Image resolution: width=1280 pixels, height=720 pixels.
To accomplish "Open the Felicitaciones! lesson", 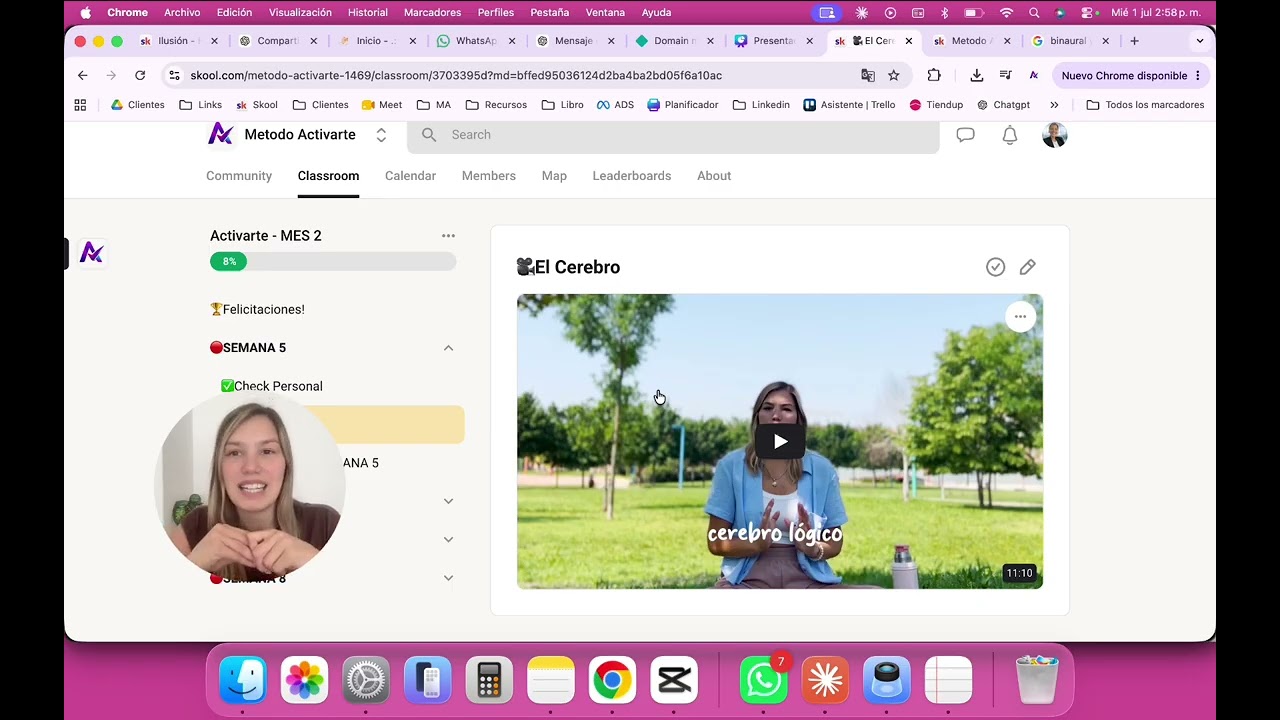I will [x=257, y=309].
